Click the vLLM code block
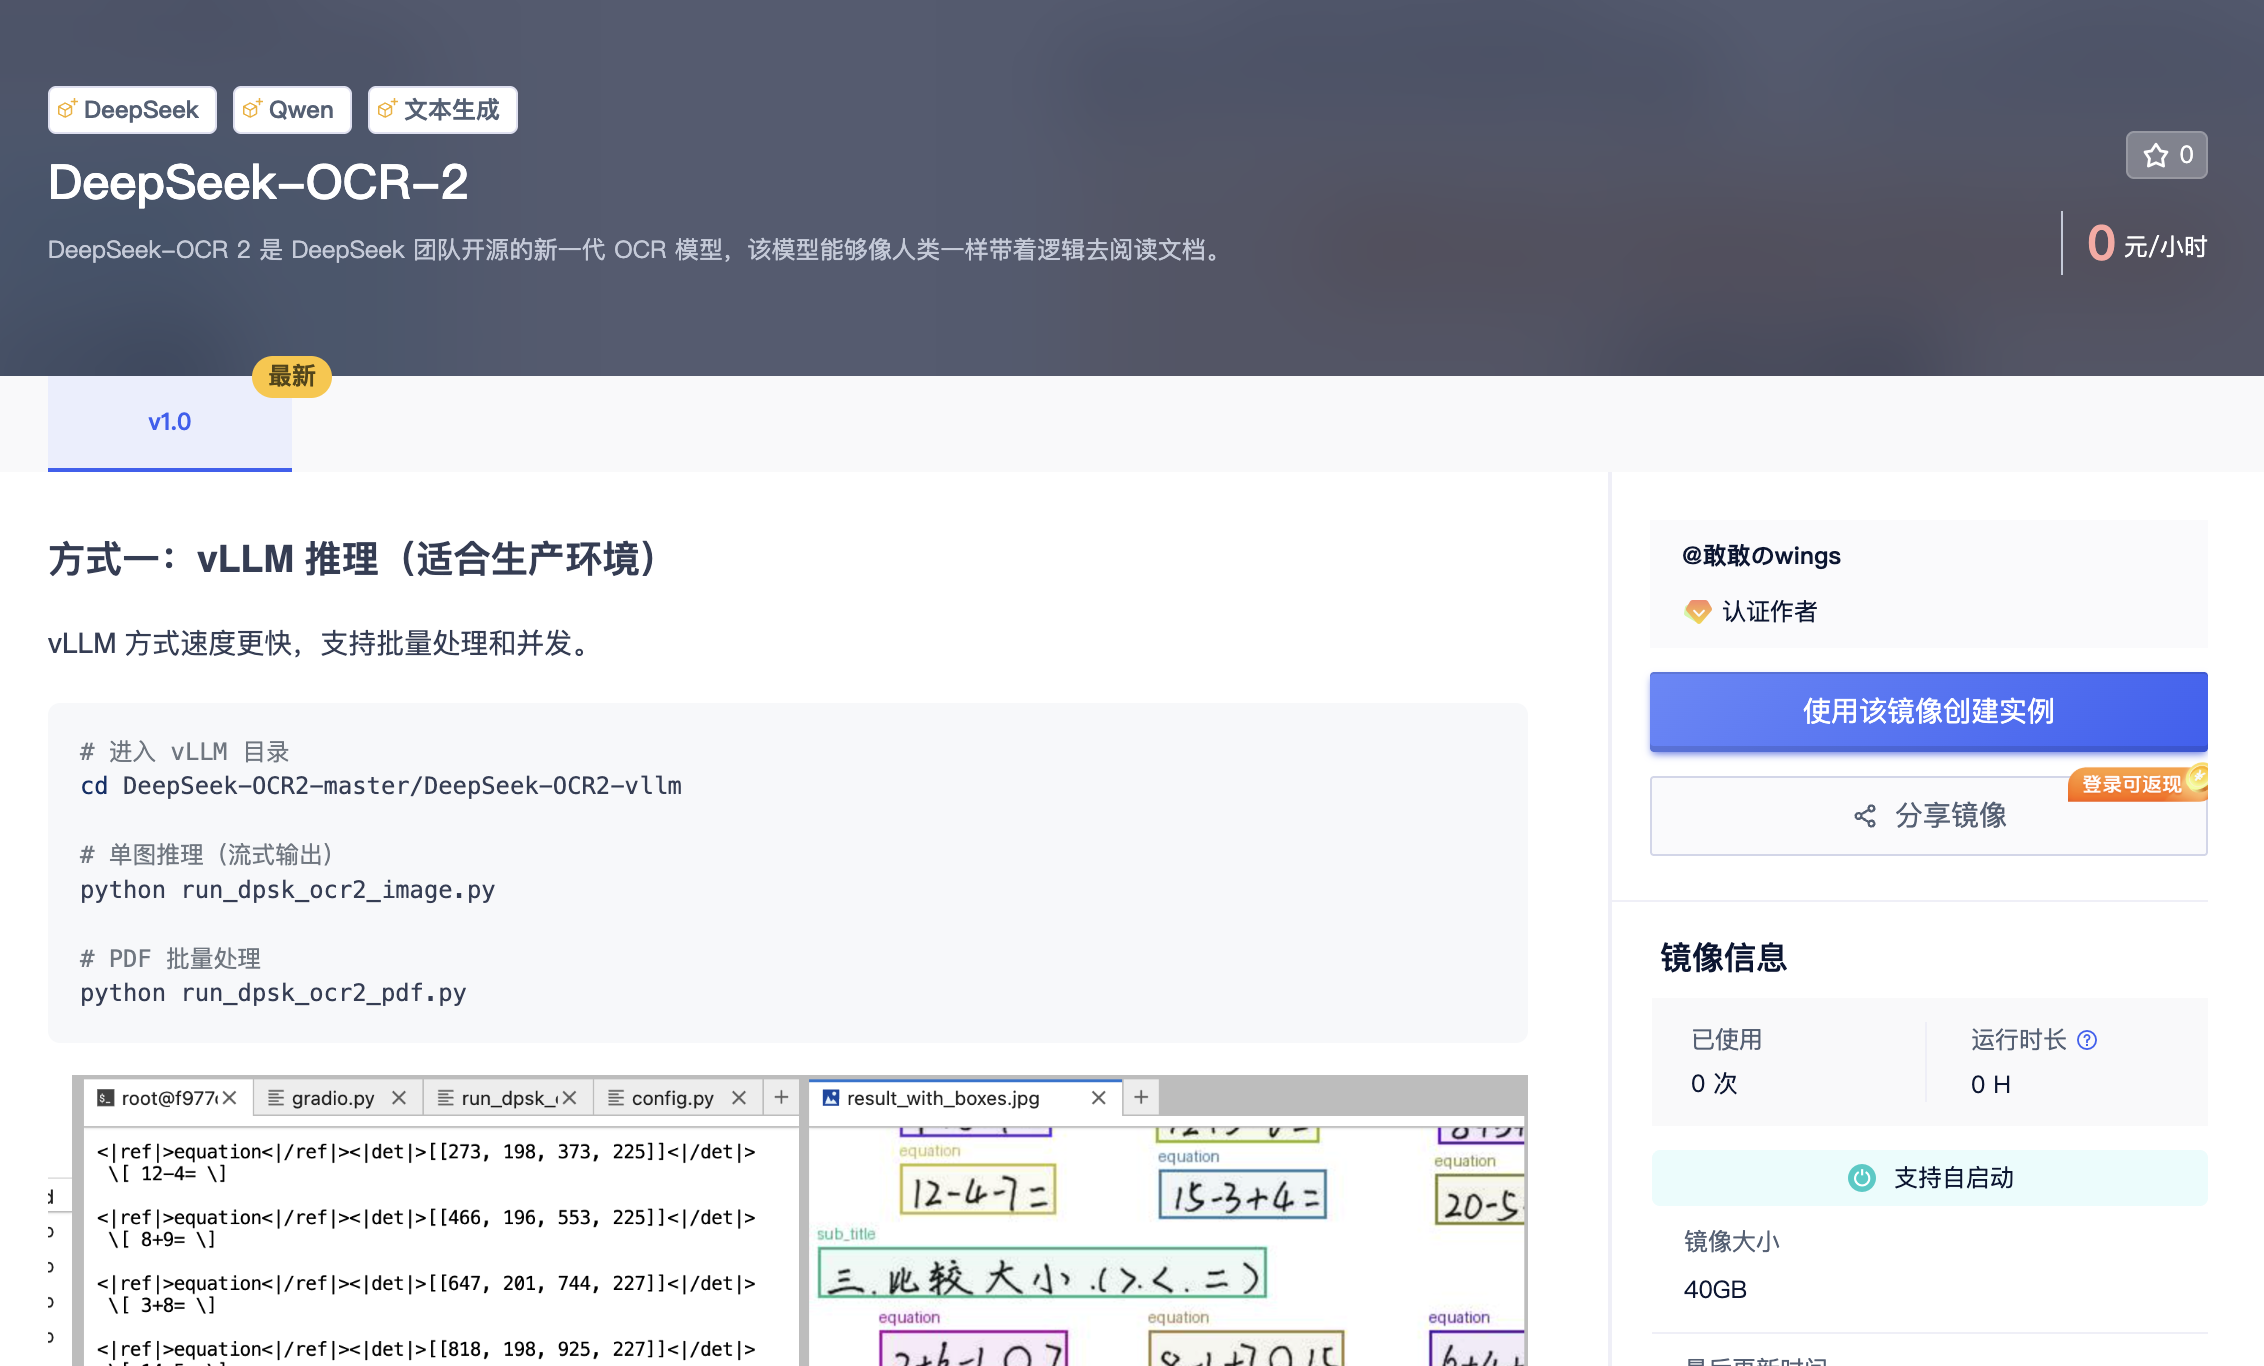2264x1366 pixels. pyautogui.click(x=787, y=872)
